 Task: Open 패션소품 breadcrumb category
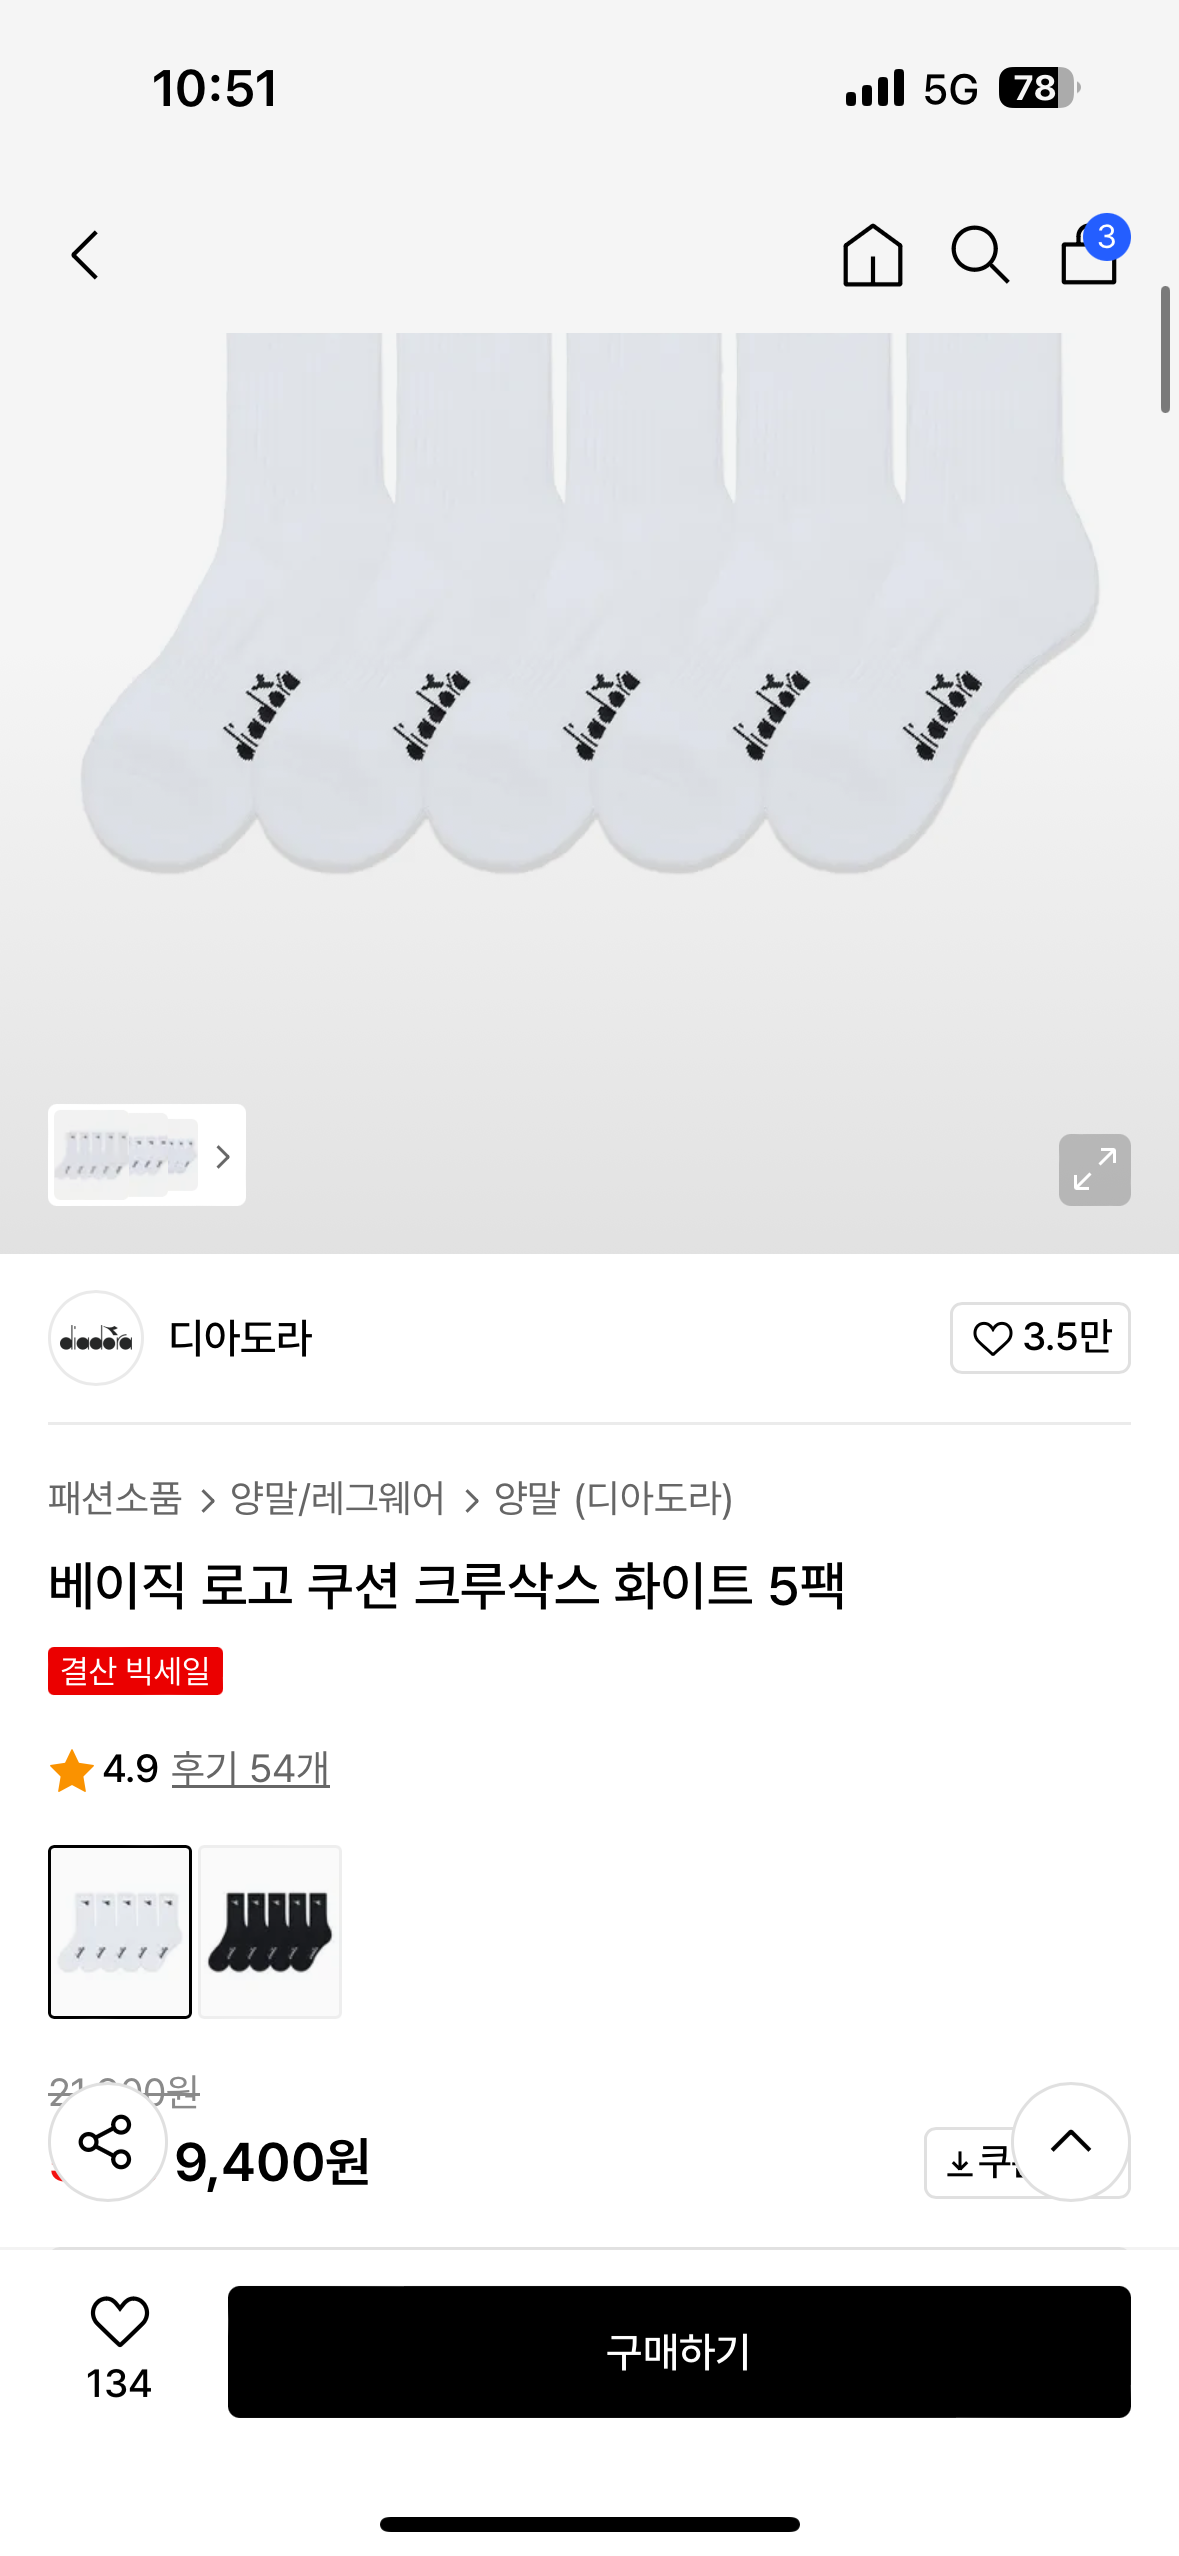[115, 1498]
